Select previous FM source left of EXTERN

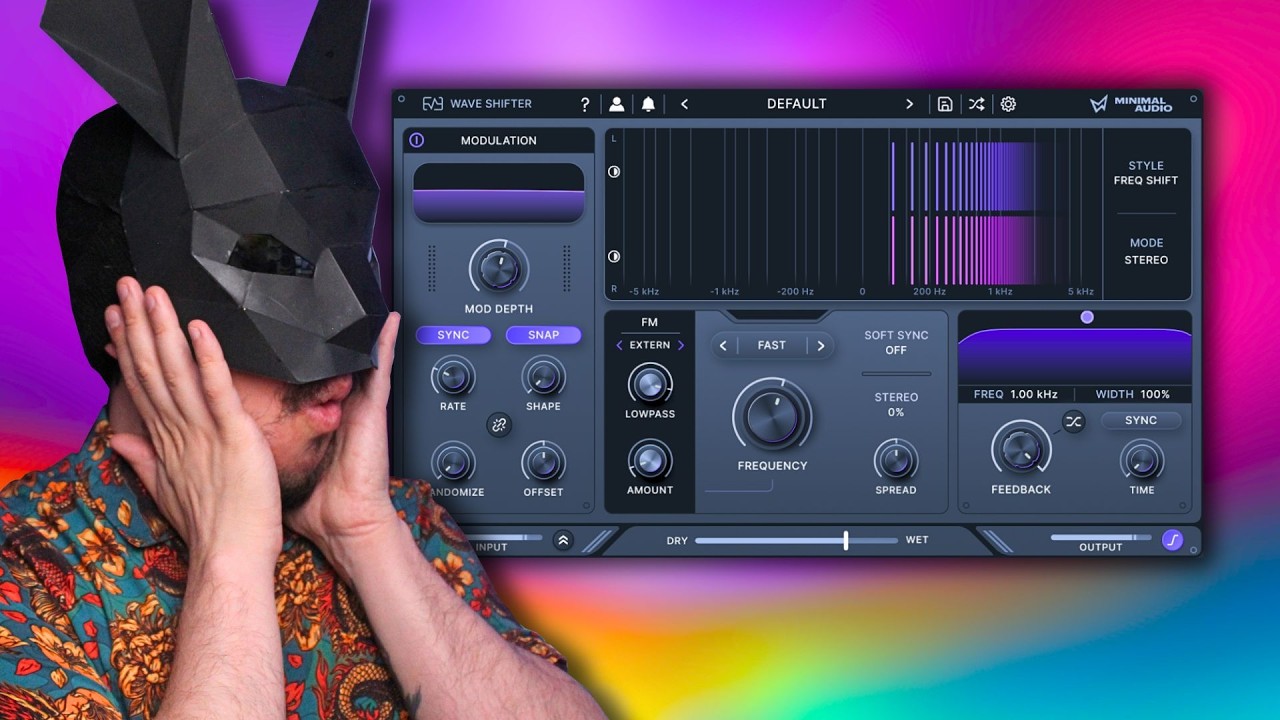[x=619, y=345]
